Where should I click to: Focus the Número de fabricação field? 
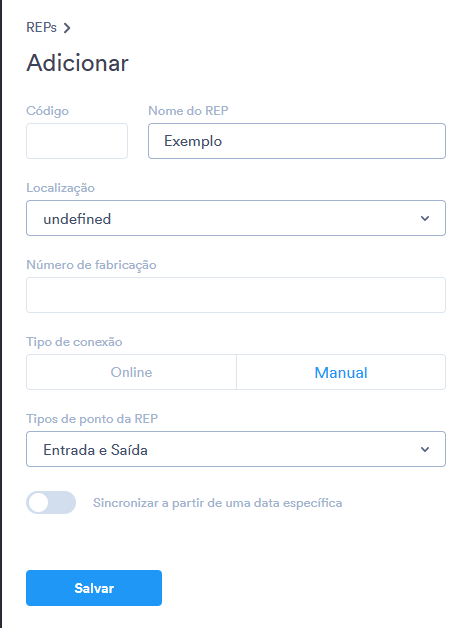click(236, 295)
